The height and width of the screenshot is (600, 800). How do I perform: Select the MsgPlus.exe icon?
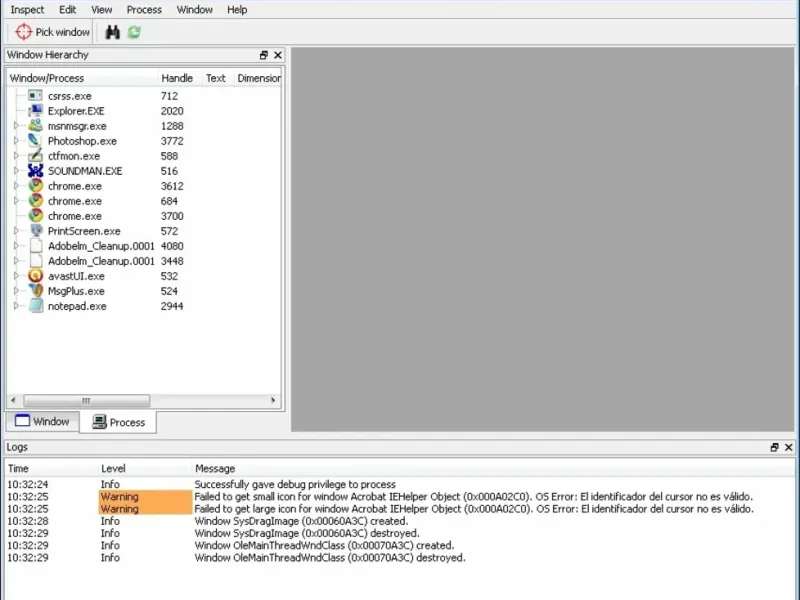[35, 291]
